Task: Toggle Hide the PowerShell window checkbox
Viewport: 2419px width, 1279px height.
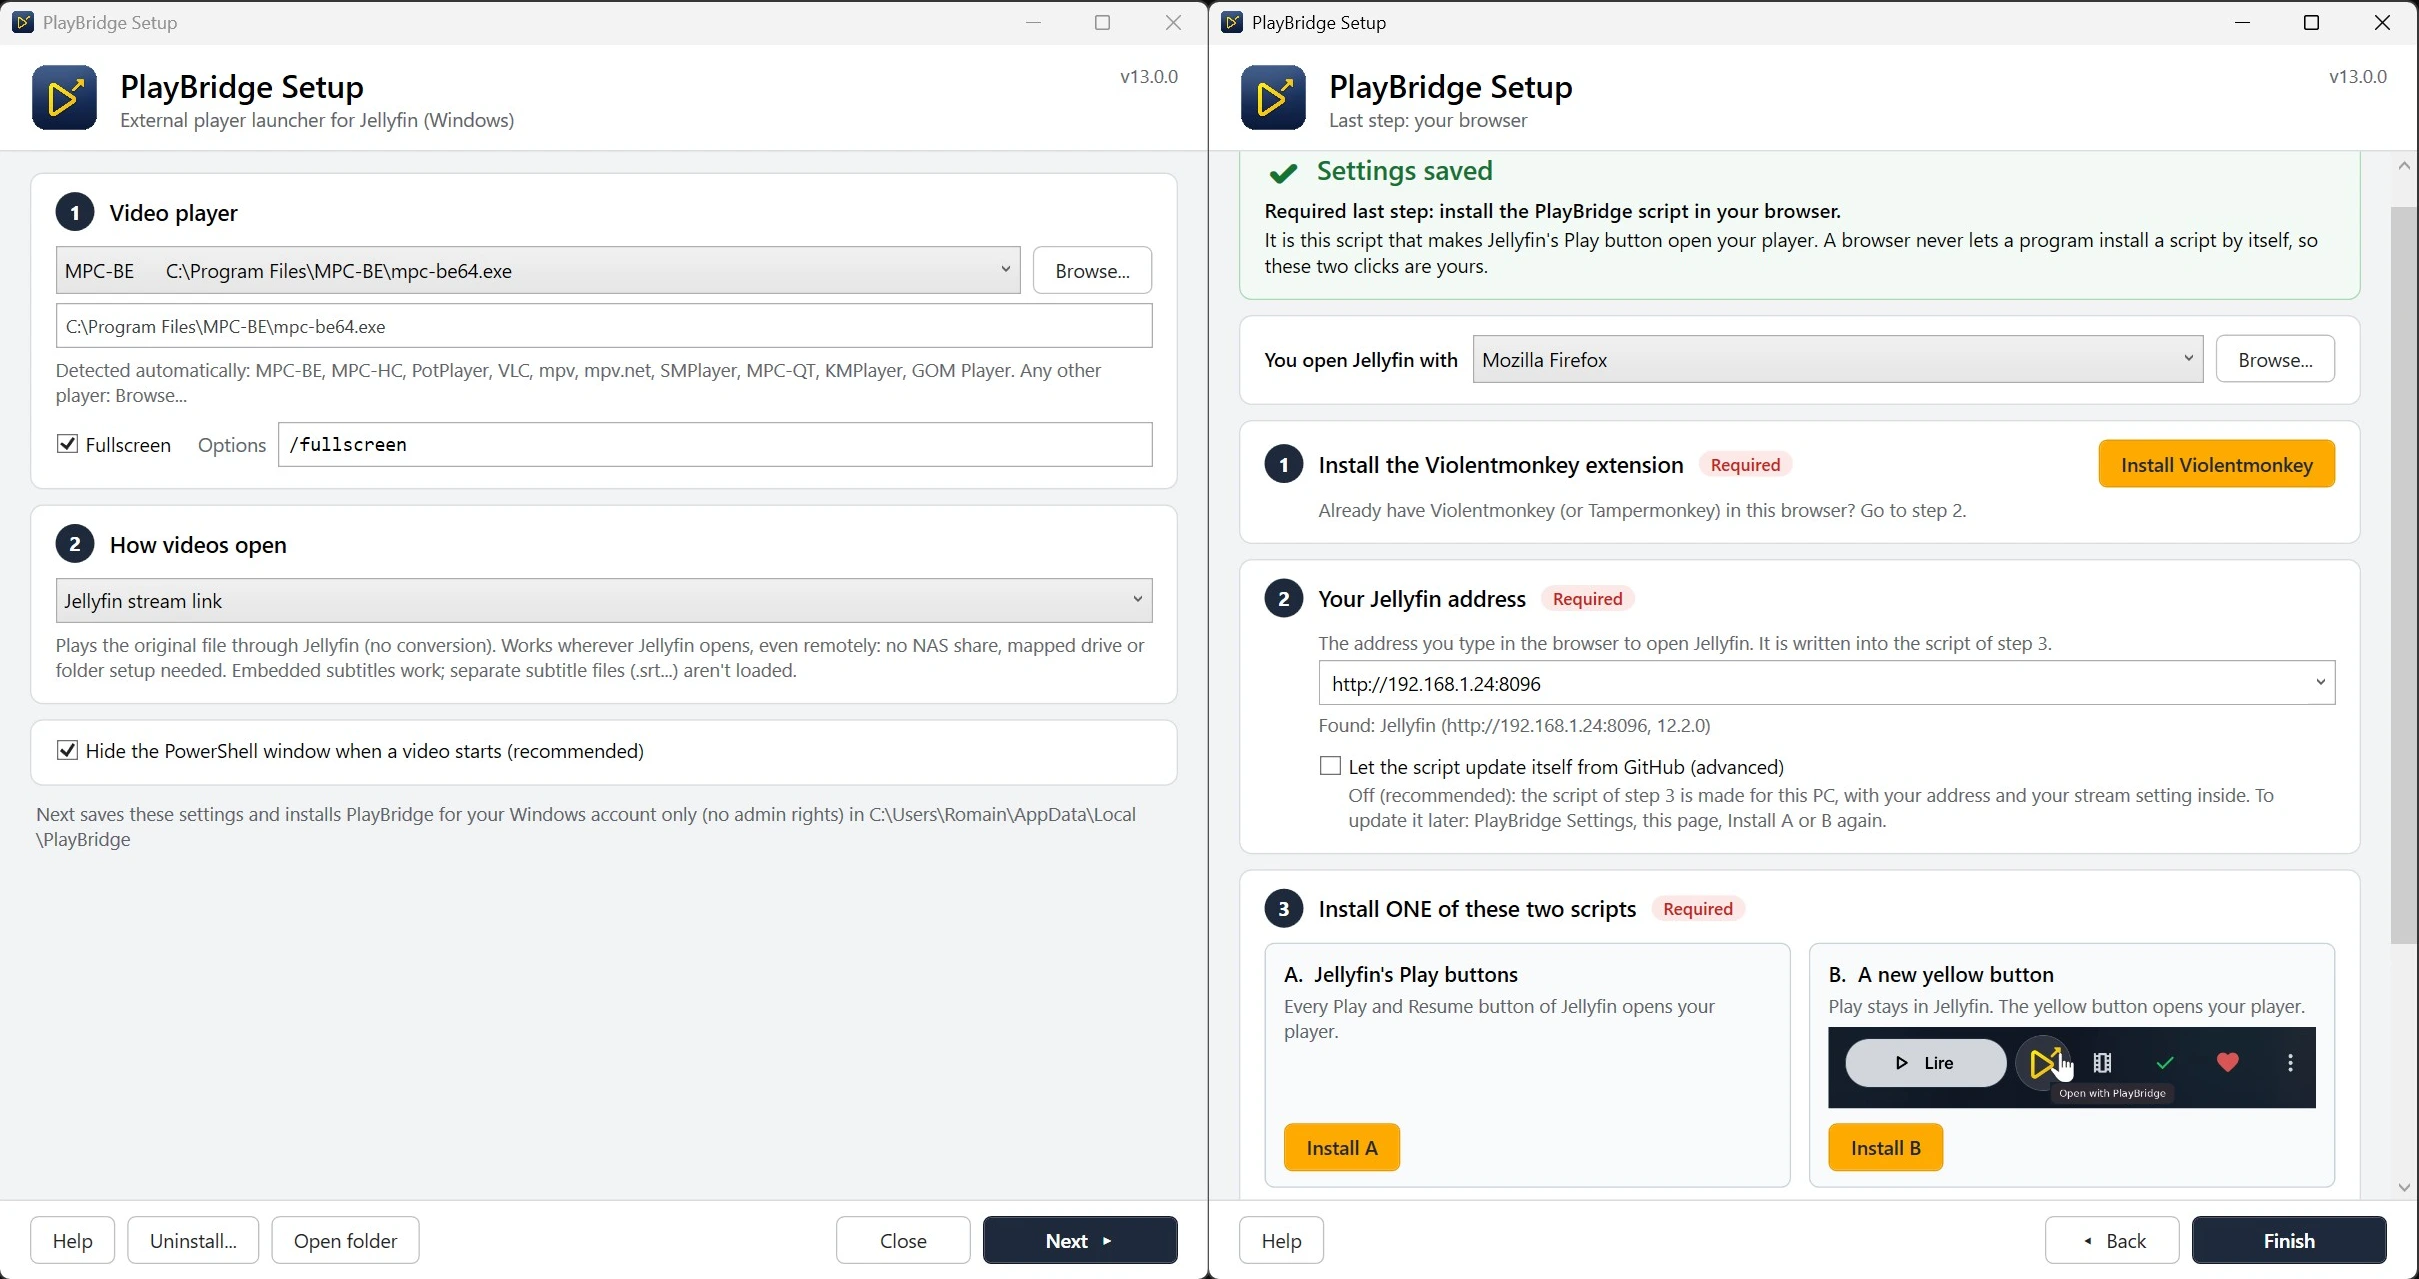Action: point(67,750)
